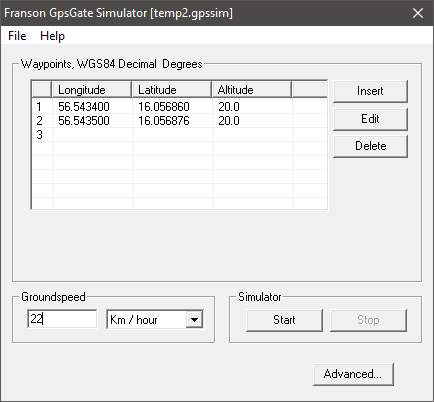The image size is (434, 402).
Task: Select latitude cell 16.056876
Action: pyautogui.click(x=172, y=121)
